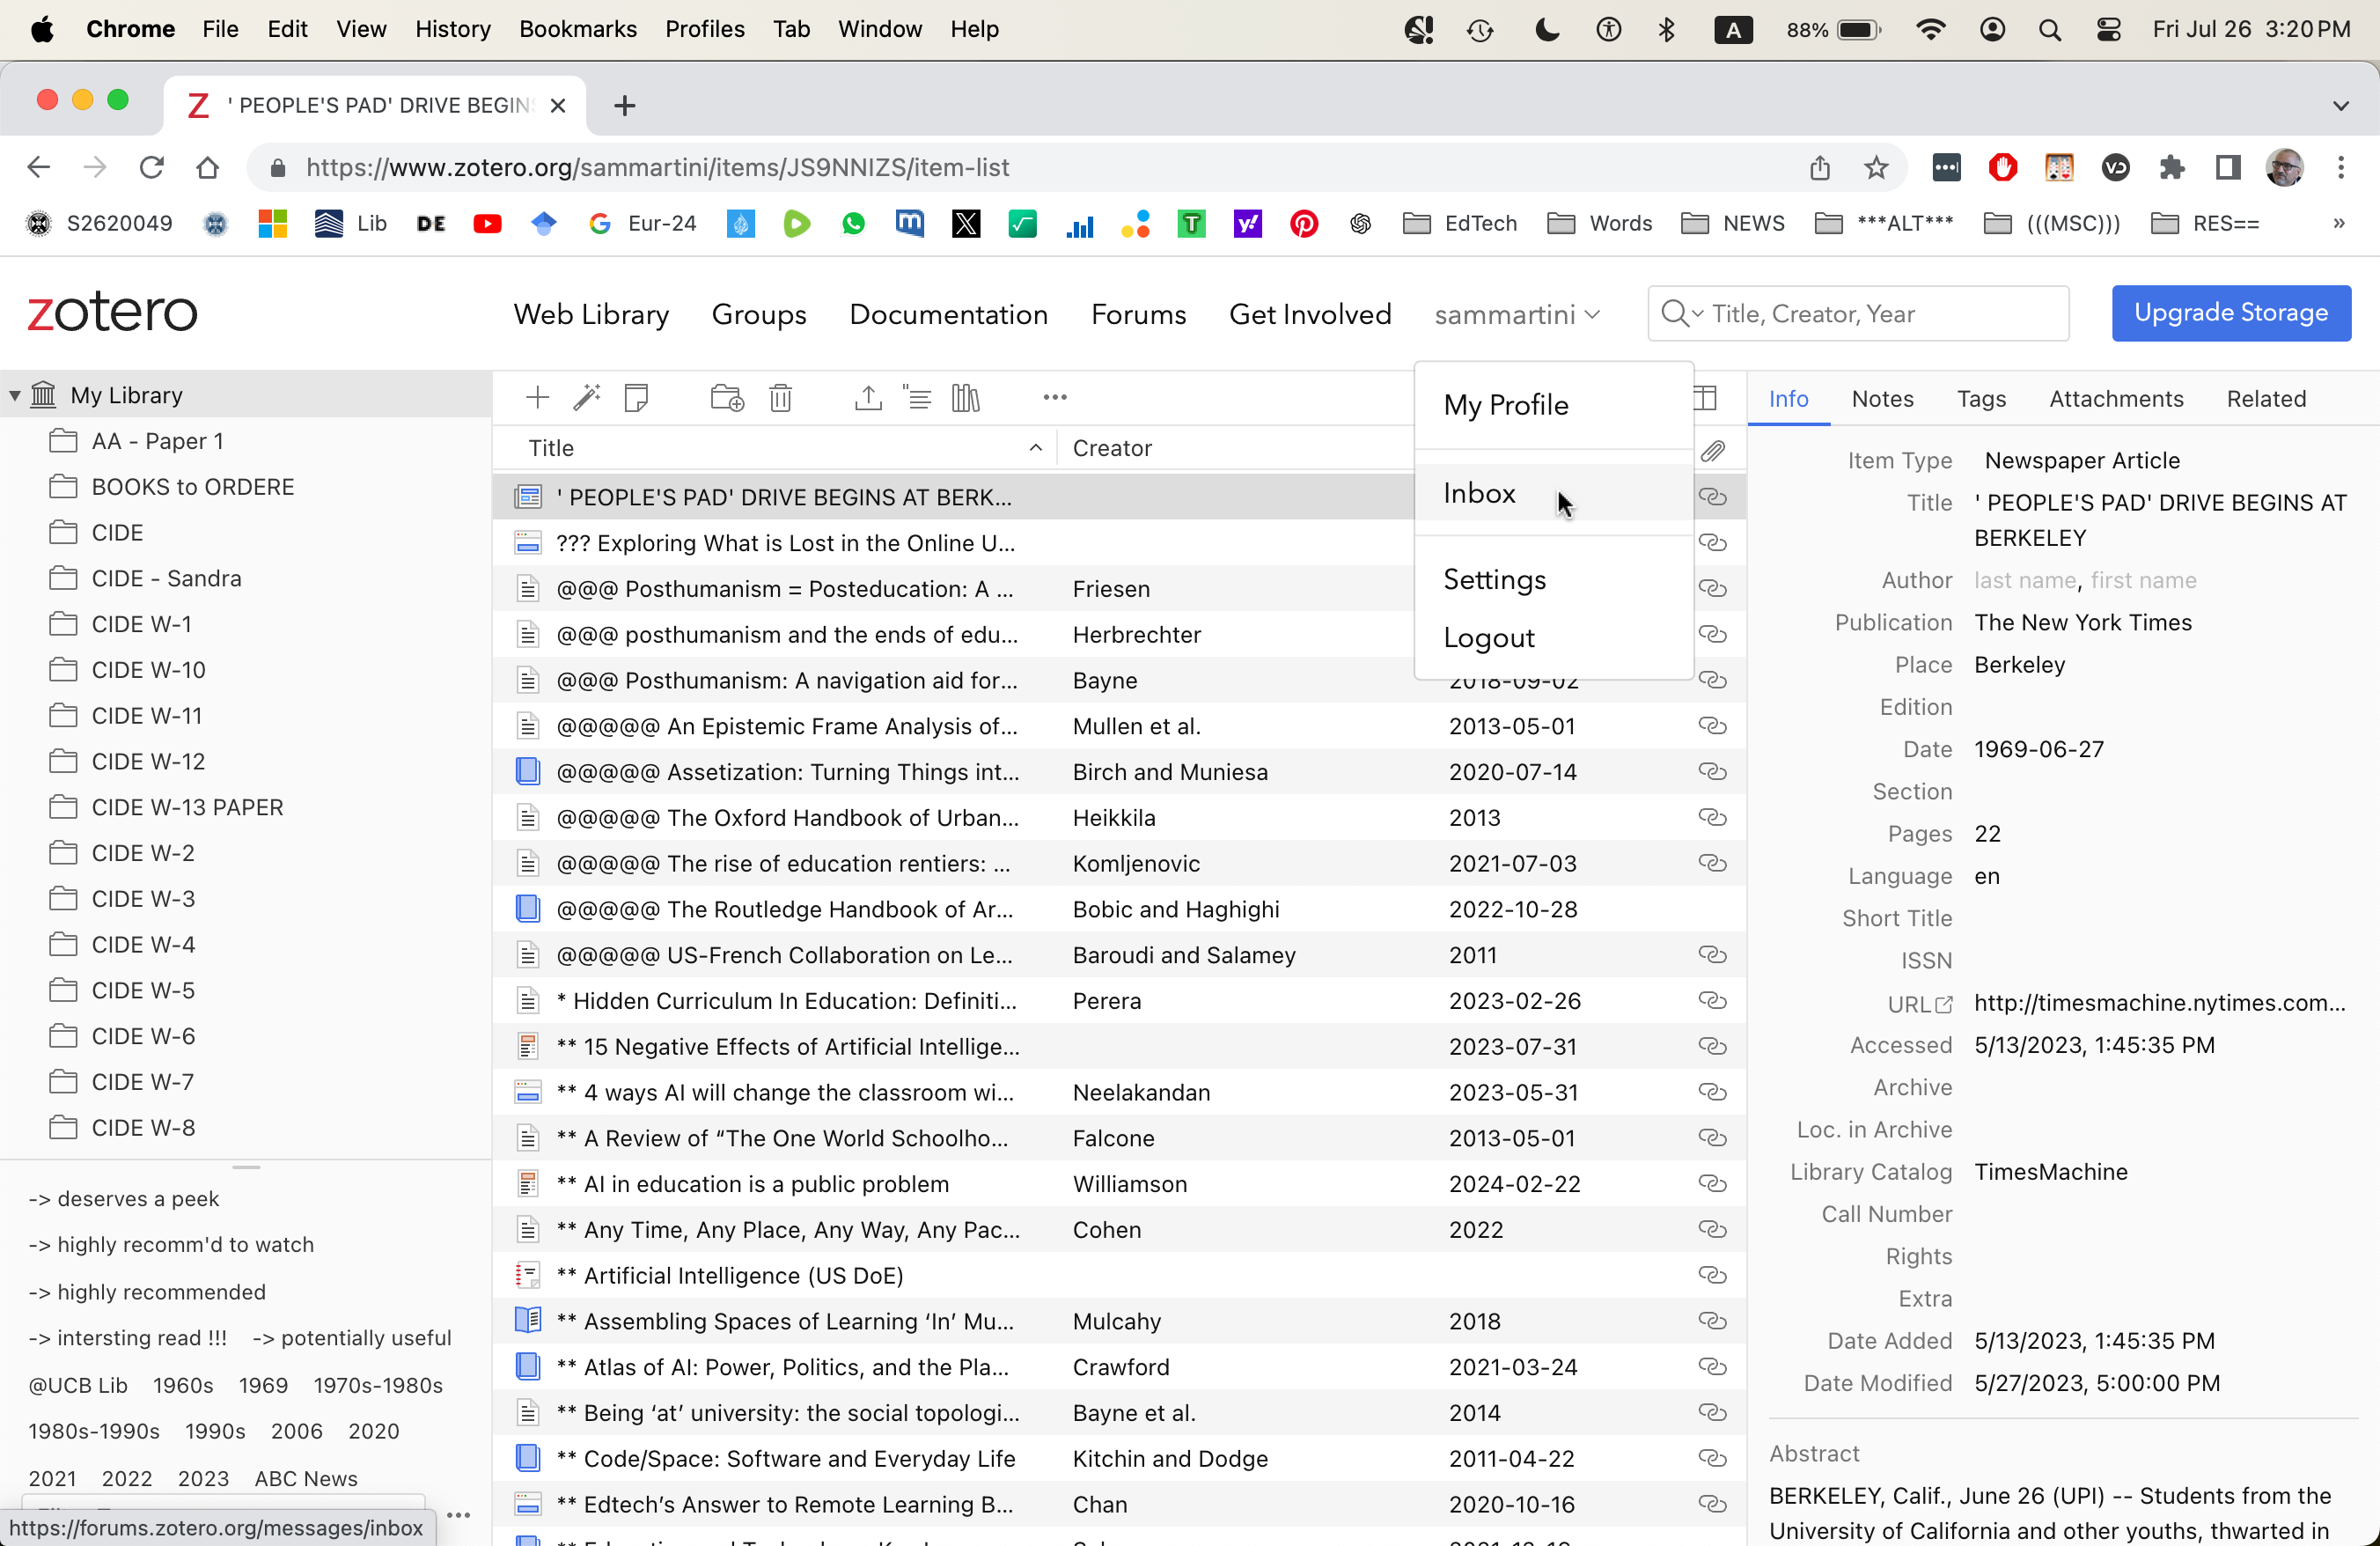Click the create citation icon

pyautogui.click(x=917, y=397)
